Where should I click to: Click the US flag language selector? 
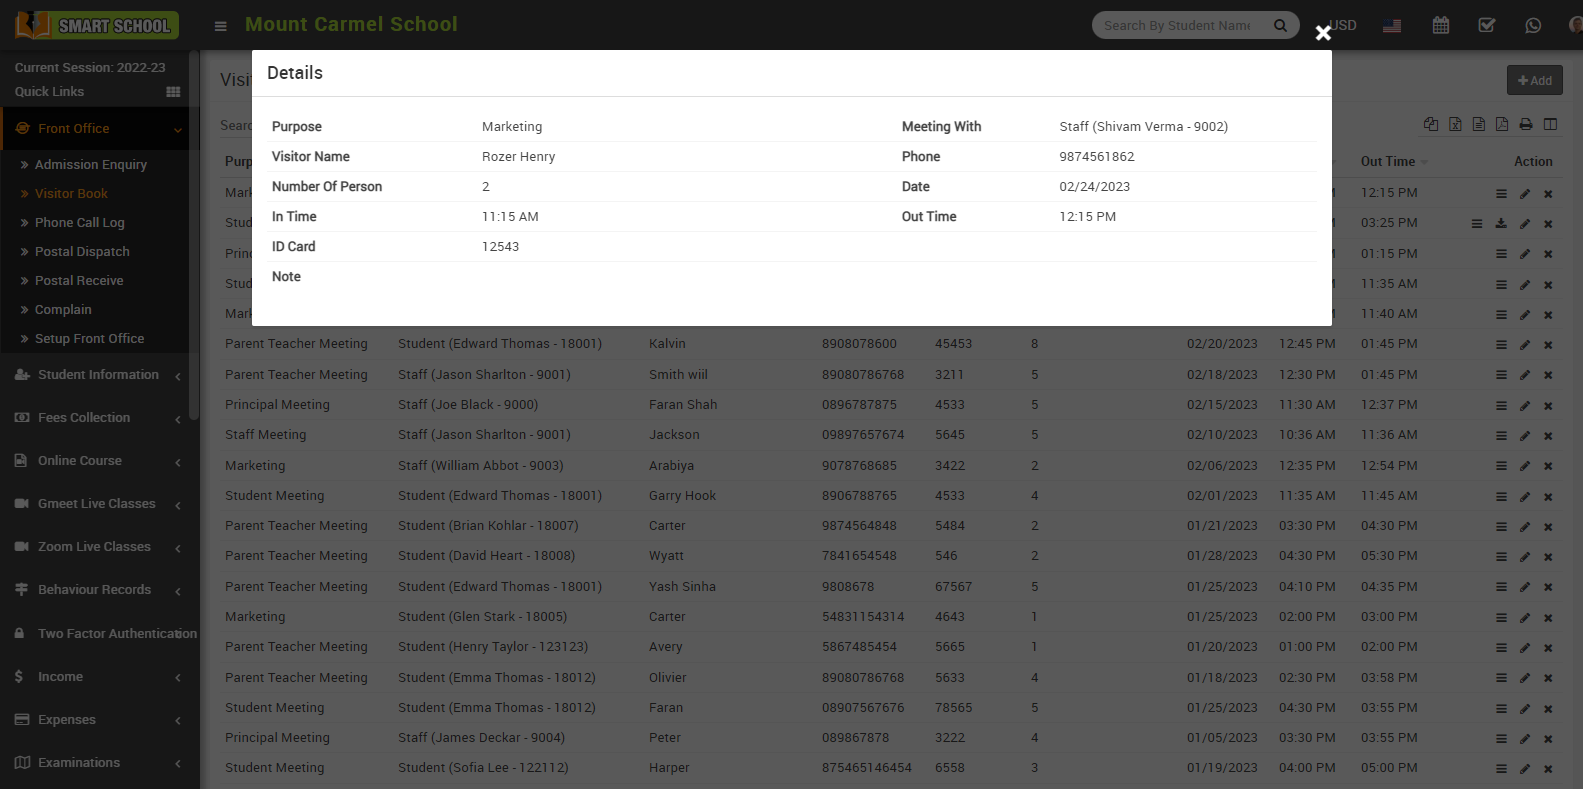(x=1392, y=25)
